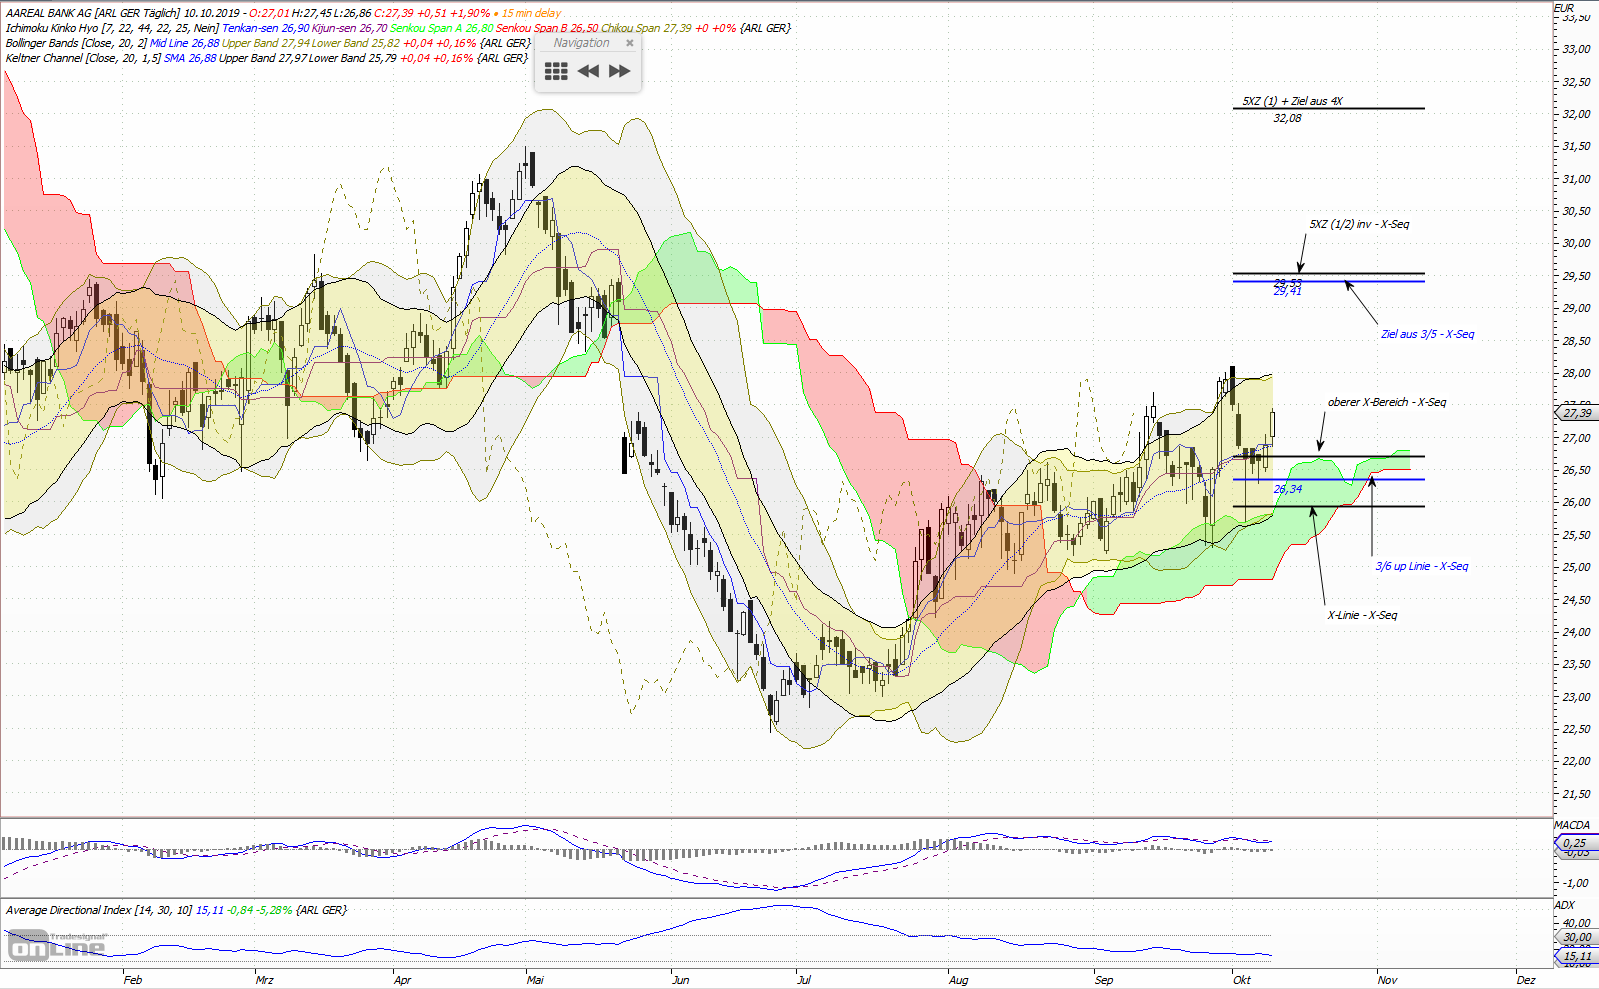Click the Mid Line 26,88 legend value
This screenshot has height=989, width=1599.
(x=185, y=43)
